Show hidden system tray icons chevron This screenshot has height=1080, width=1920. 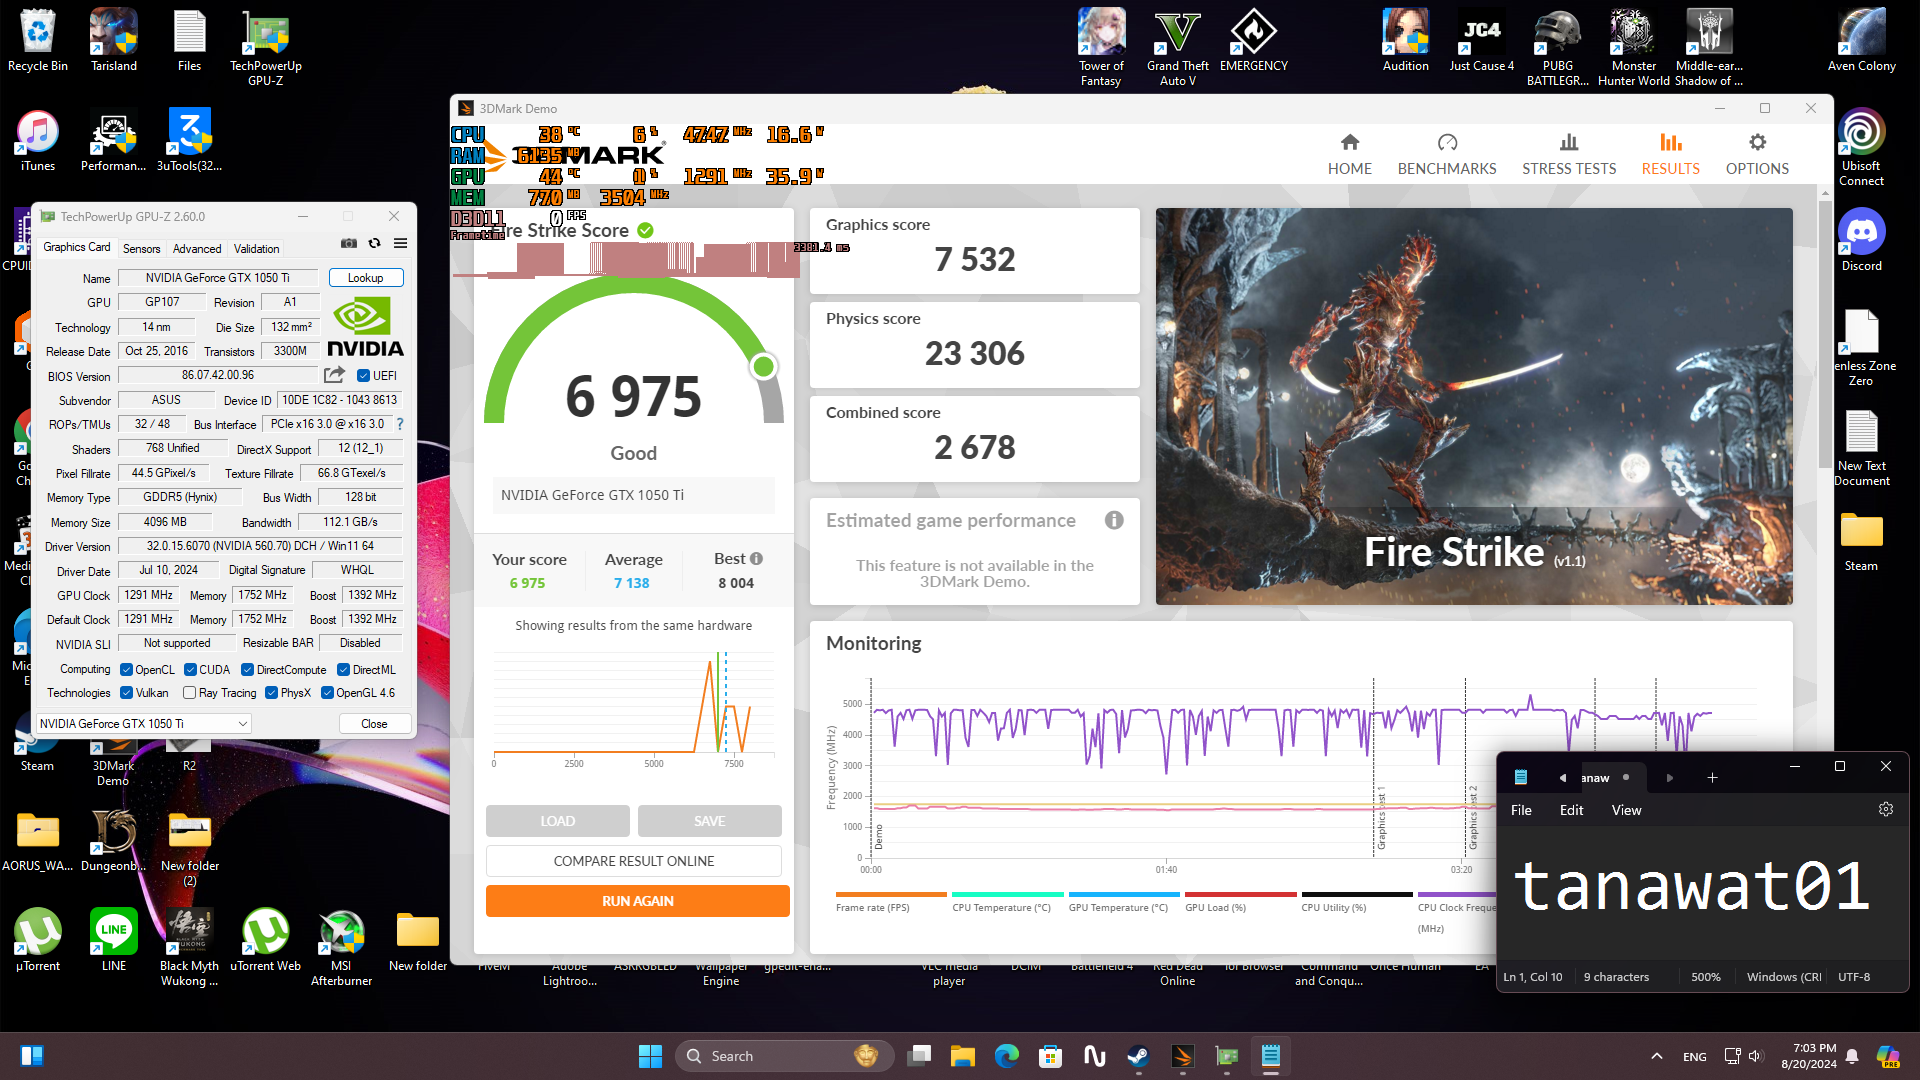(x=1656, y=1056)
